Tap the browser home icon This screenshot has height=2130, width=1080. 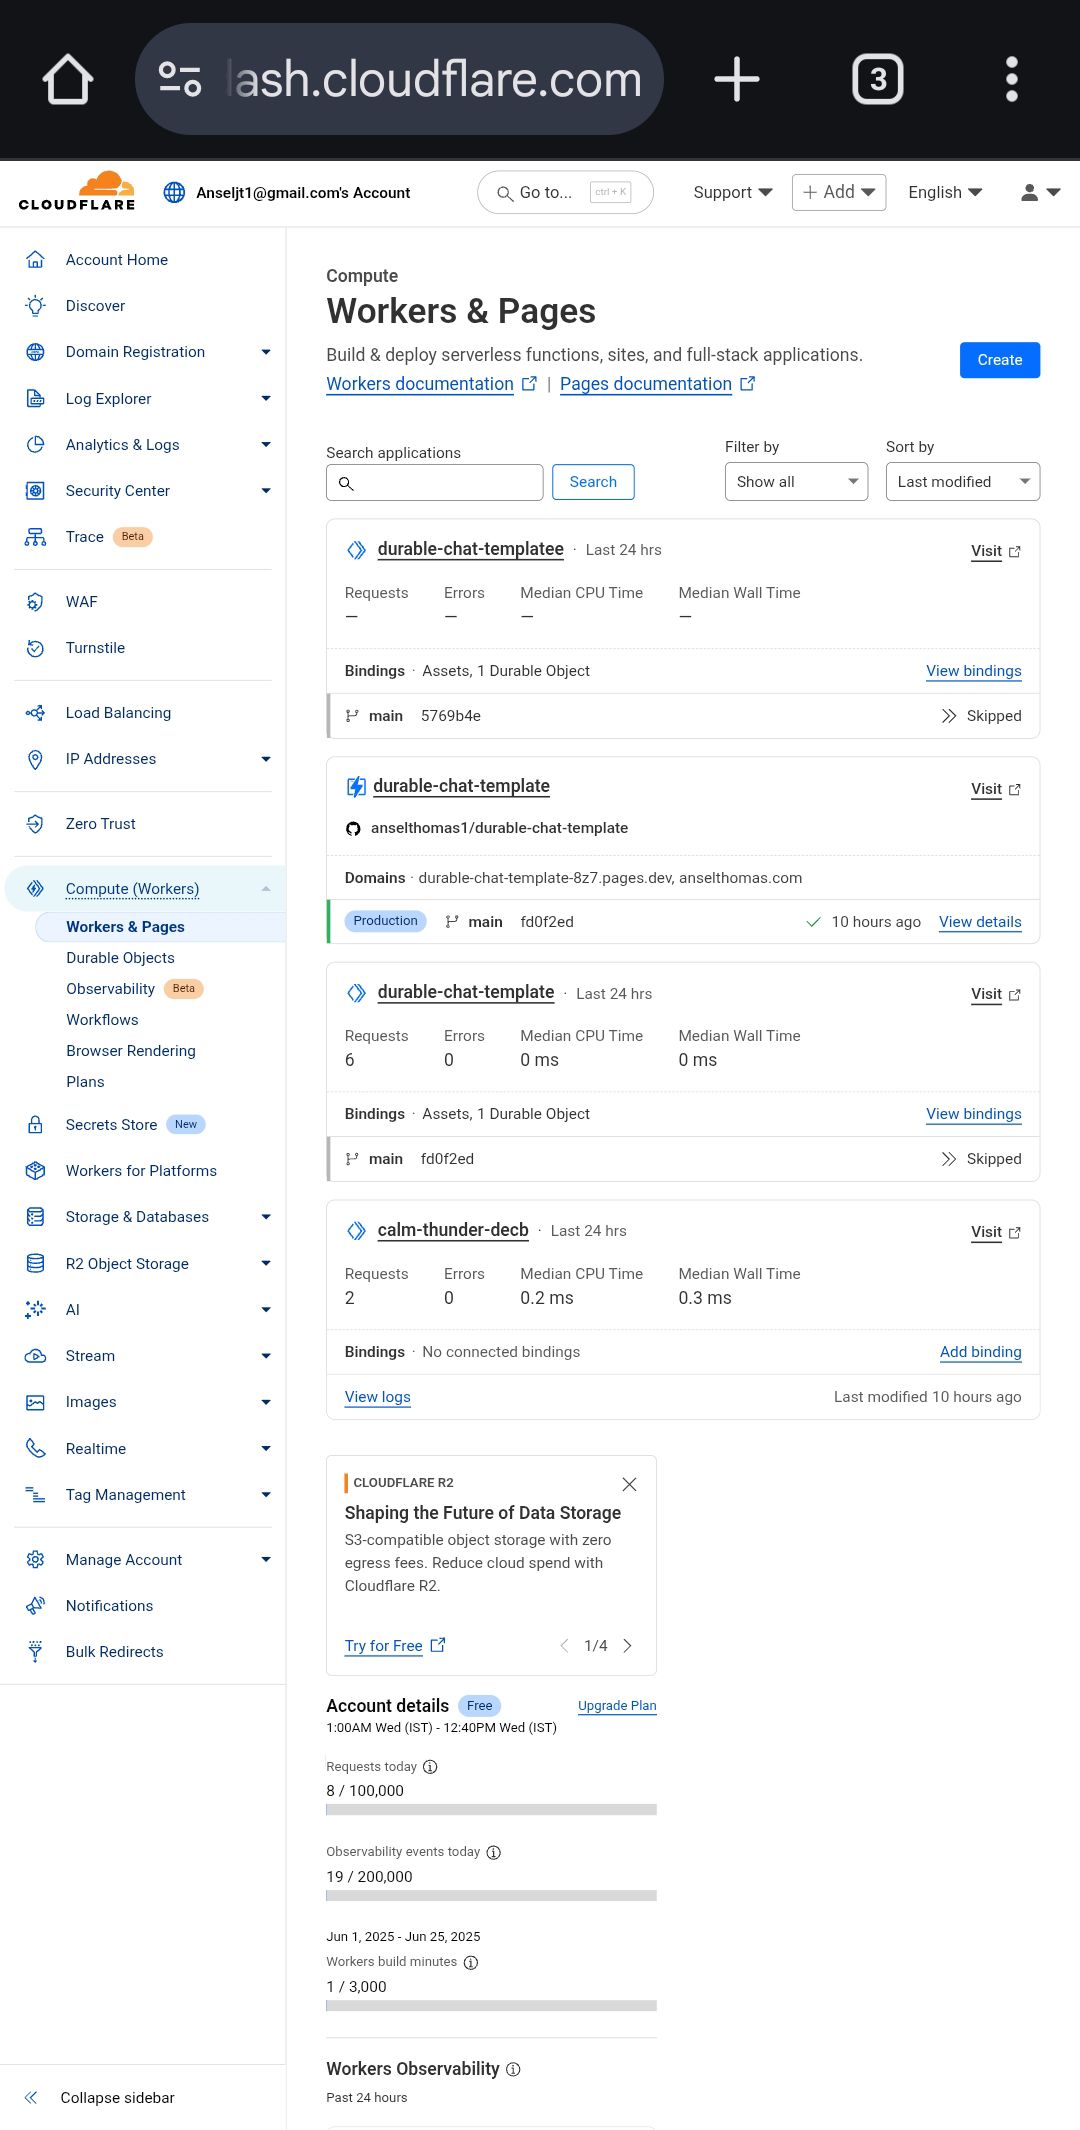coord(68,79)
